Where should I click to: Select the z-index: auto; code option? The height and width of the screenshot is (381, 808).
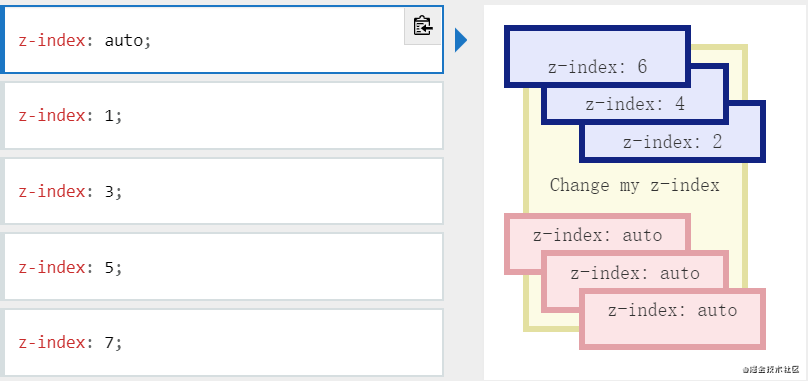pyautogui.click(x=222, y=40)
